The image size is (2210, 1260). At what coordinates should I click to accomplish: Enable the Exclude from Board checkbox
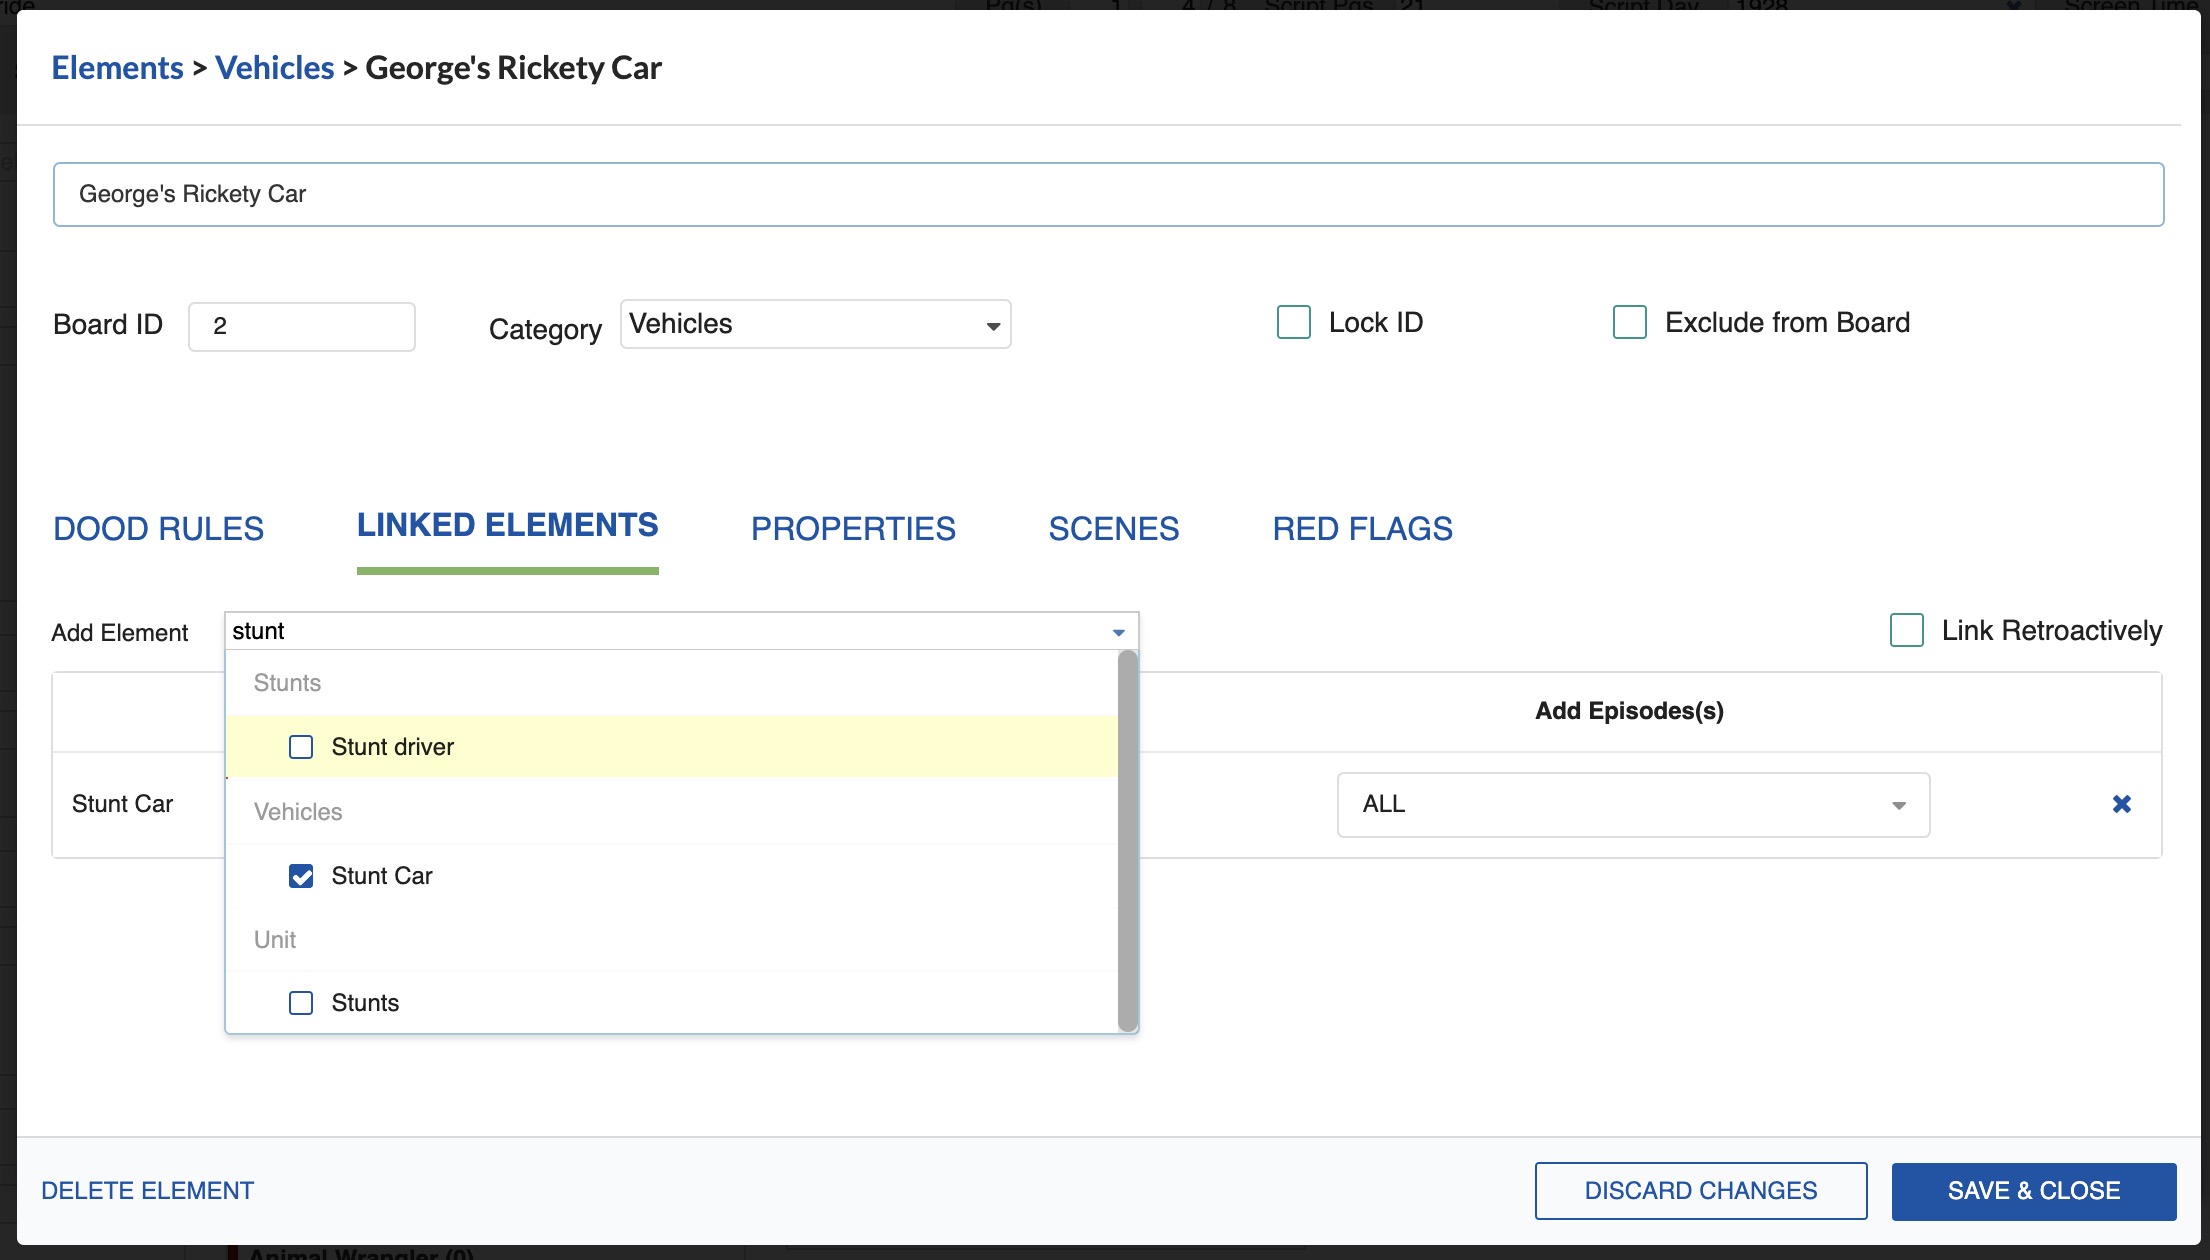(x=1629, y=322)
